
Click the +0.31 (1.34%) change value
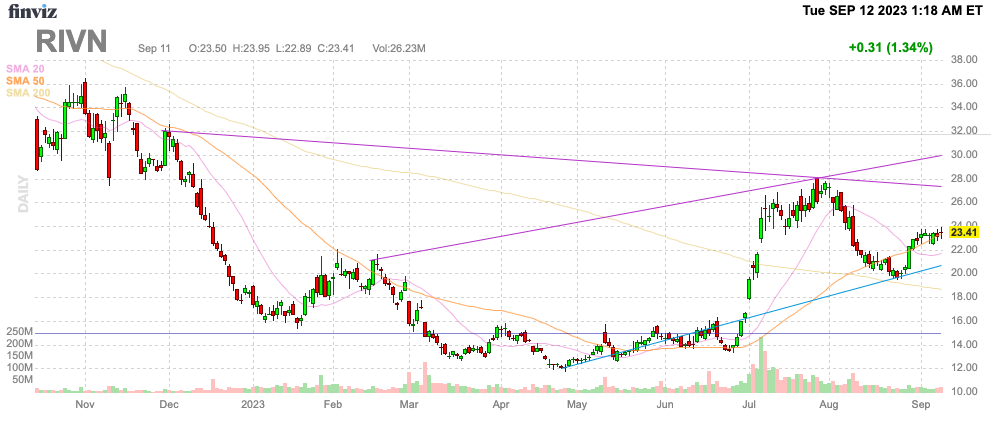tap(891, 47)
